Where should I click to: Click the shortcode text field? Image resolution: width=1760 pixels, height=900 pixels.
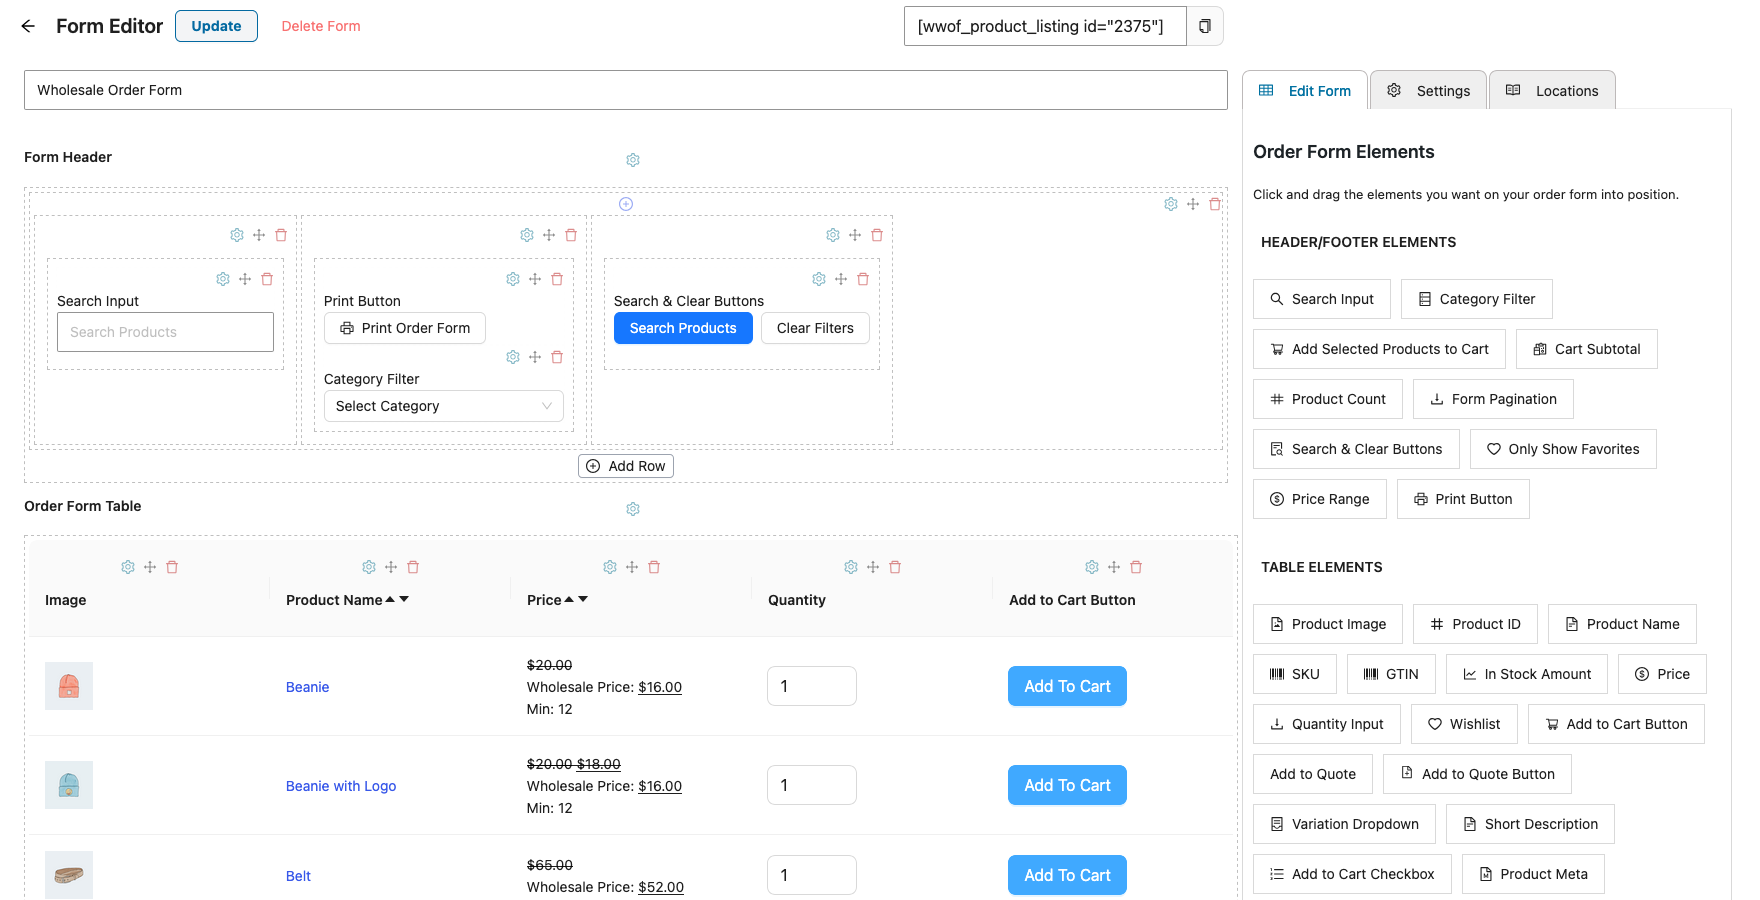1045,26
